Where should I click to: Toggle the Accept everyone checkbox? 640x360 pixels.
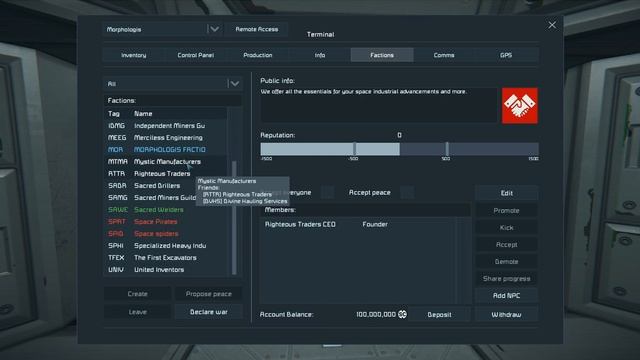tap(327, 192)
